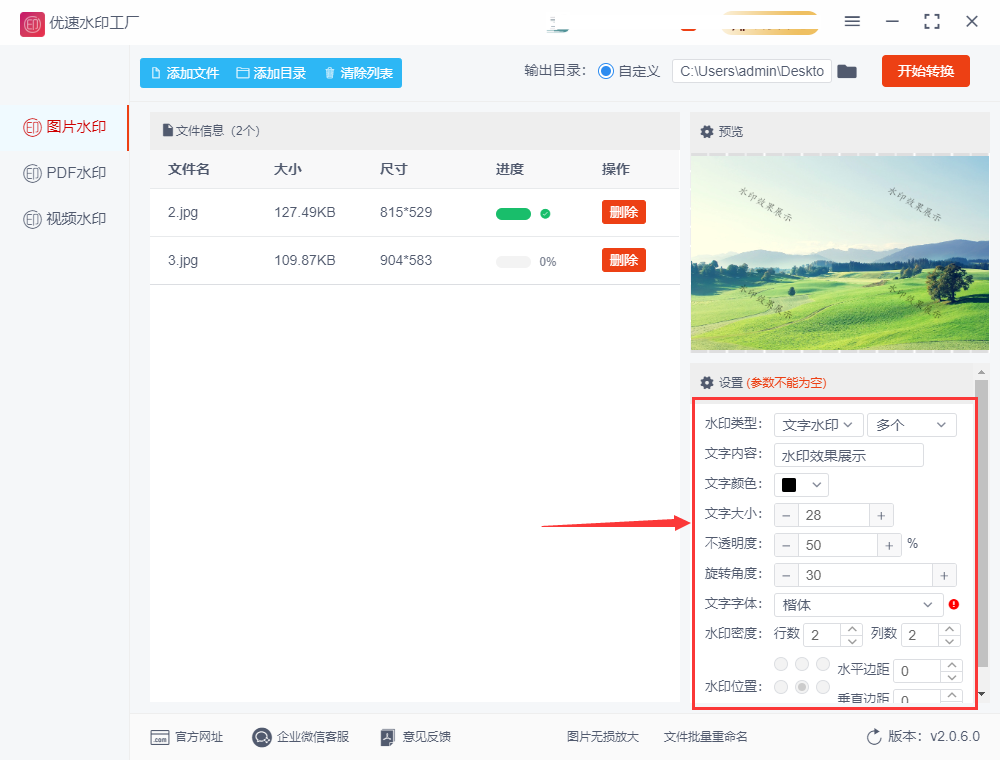This screenshot has height=760, width=1000.
Task: Open the 官方网址 link
Action: 199,737
